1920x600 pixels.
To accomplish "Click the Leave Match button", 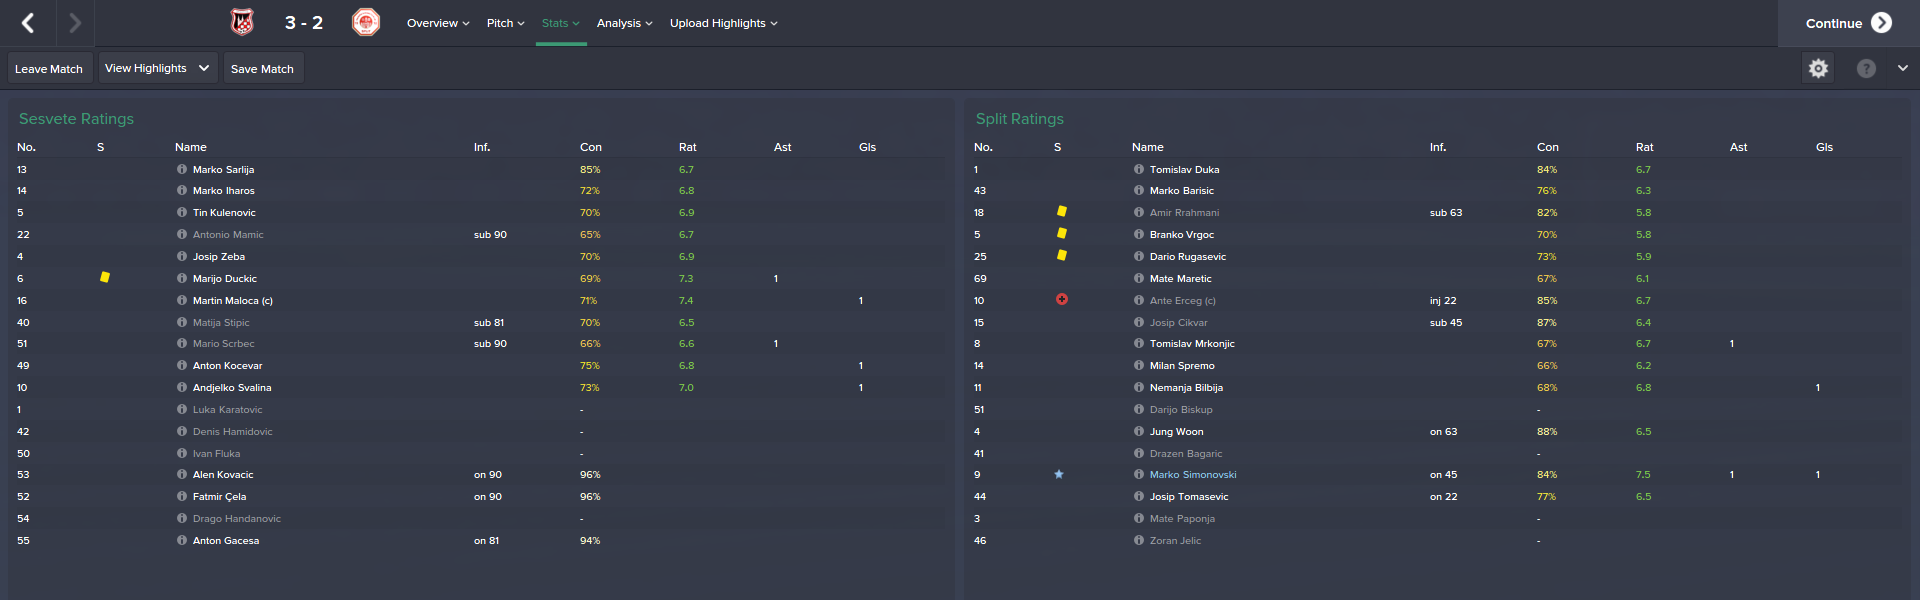I will [49, 69].
